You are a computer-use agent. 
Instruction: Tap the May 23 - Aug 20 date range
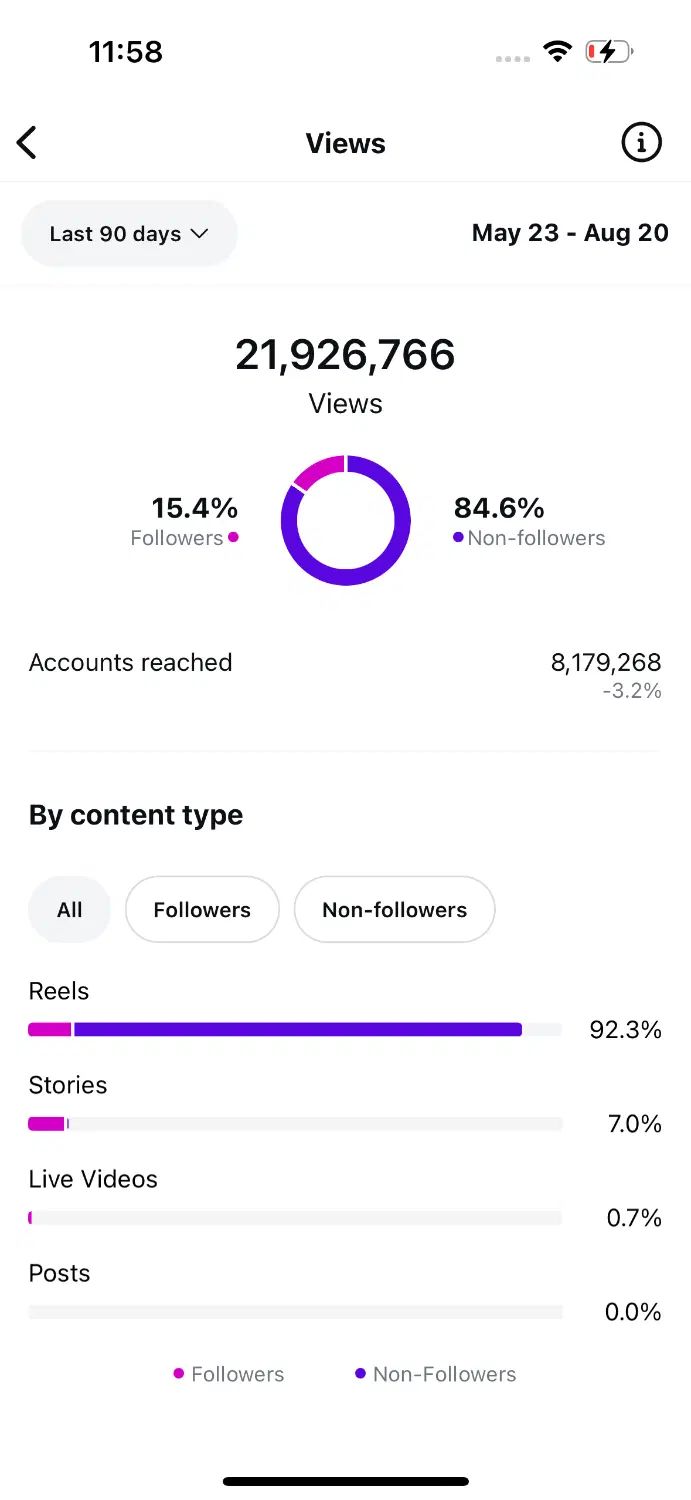click(x=570, y=233)
